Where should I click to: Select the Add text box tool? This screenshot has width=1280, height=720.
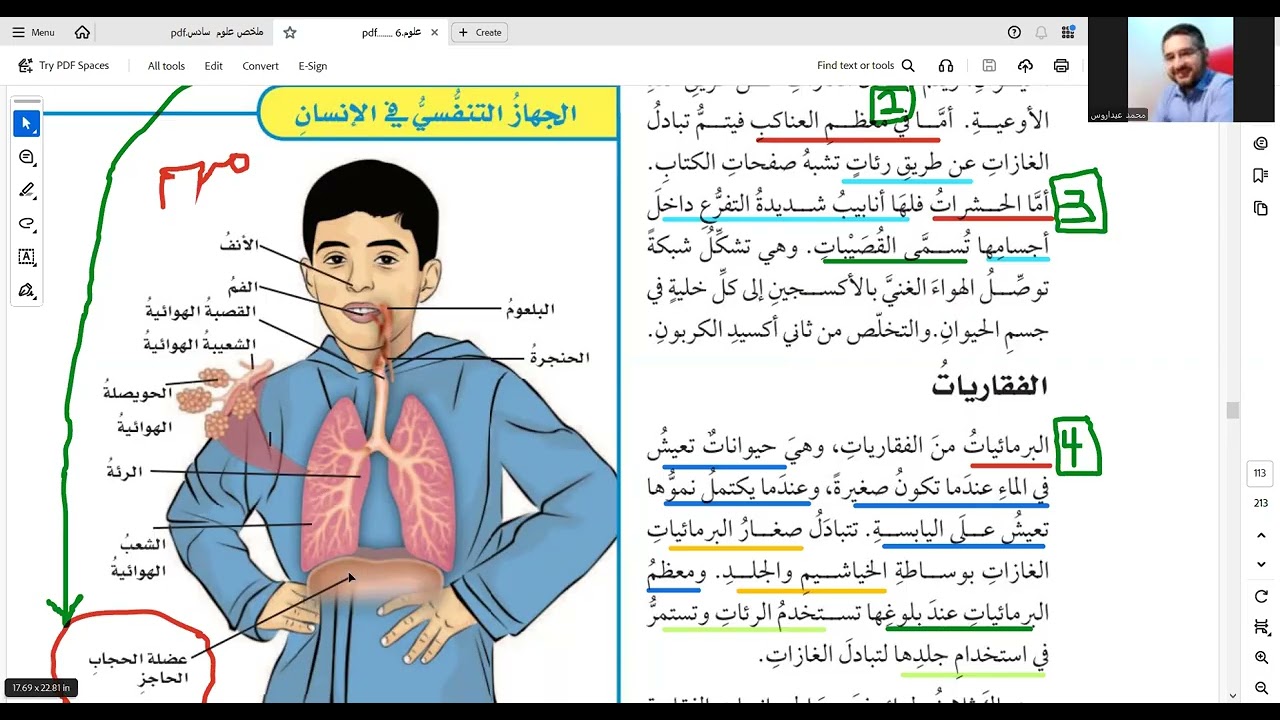(27, 257)
